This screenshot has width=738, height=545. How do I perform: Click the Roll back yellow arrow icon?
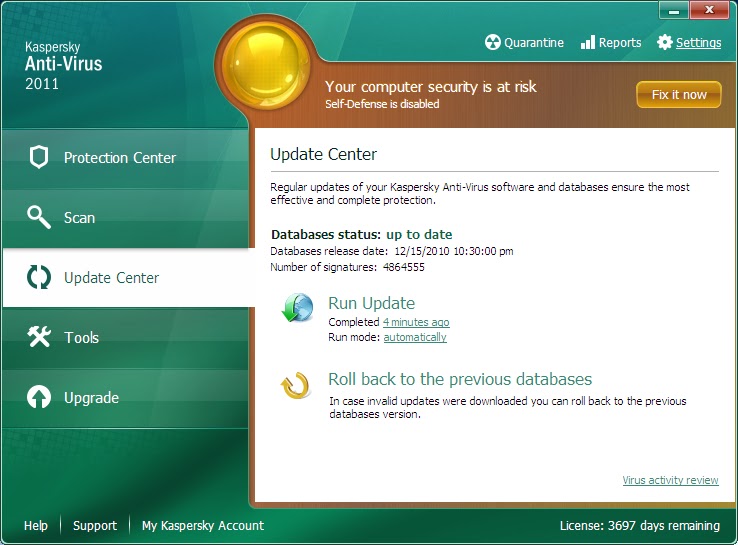[295, 385]
